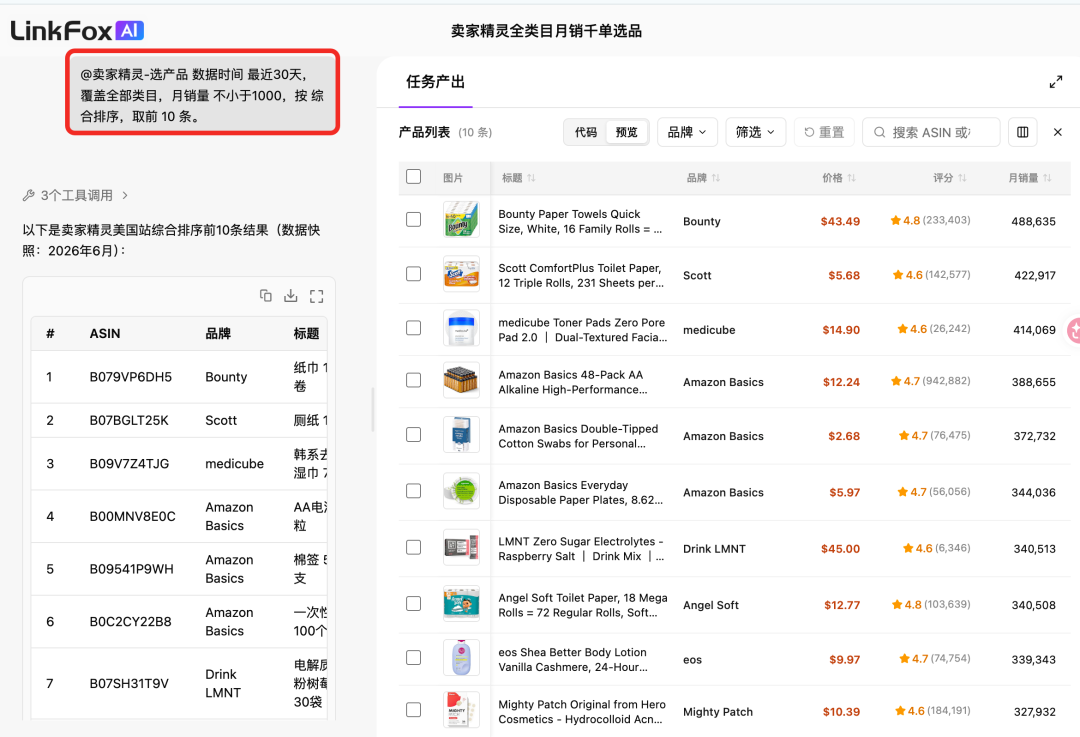Image resolution: width=1080 pixels, height=737 pixels.
Task: Switch to 预览 view
Action: [x=626, y=132]
